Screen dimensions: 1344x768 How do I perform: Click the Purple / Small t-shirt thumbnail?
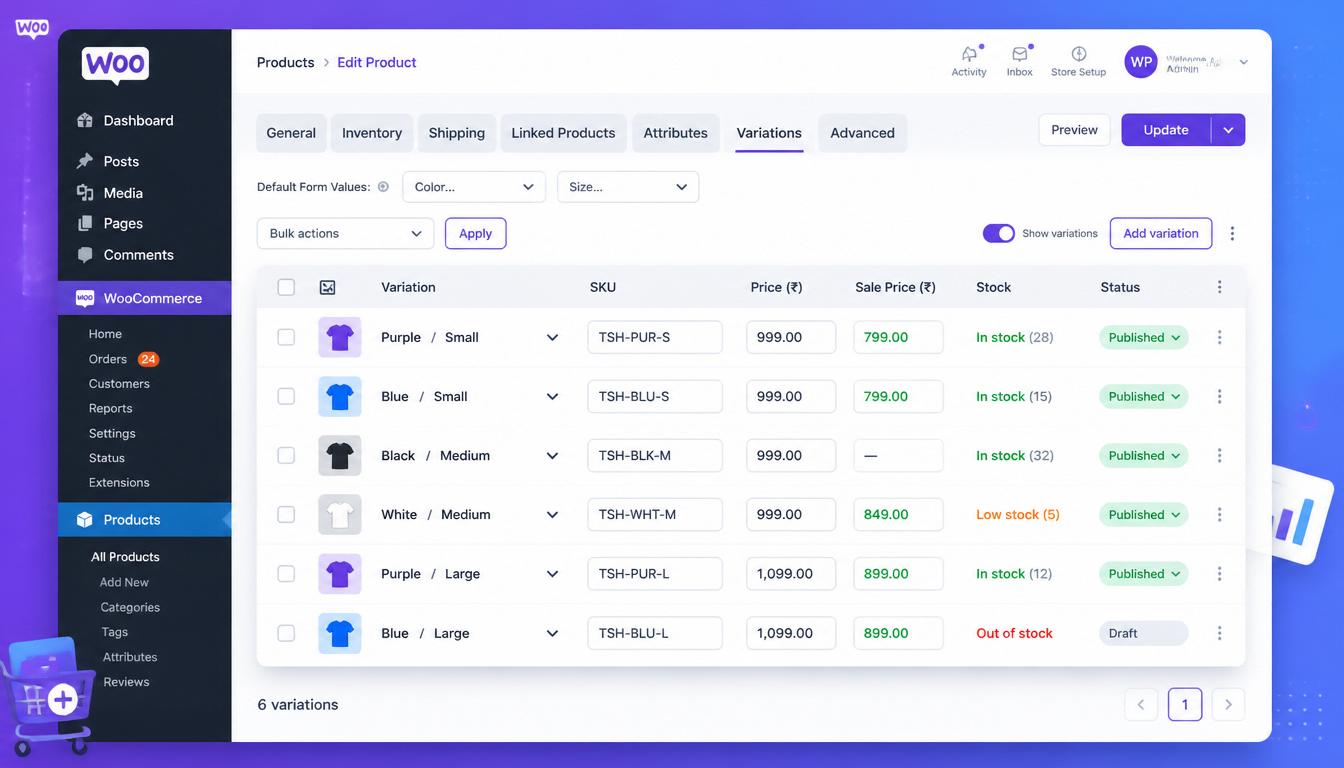pos(340,337)
